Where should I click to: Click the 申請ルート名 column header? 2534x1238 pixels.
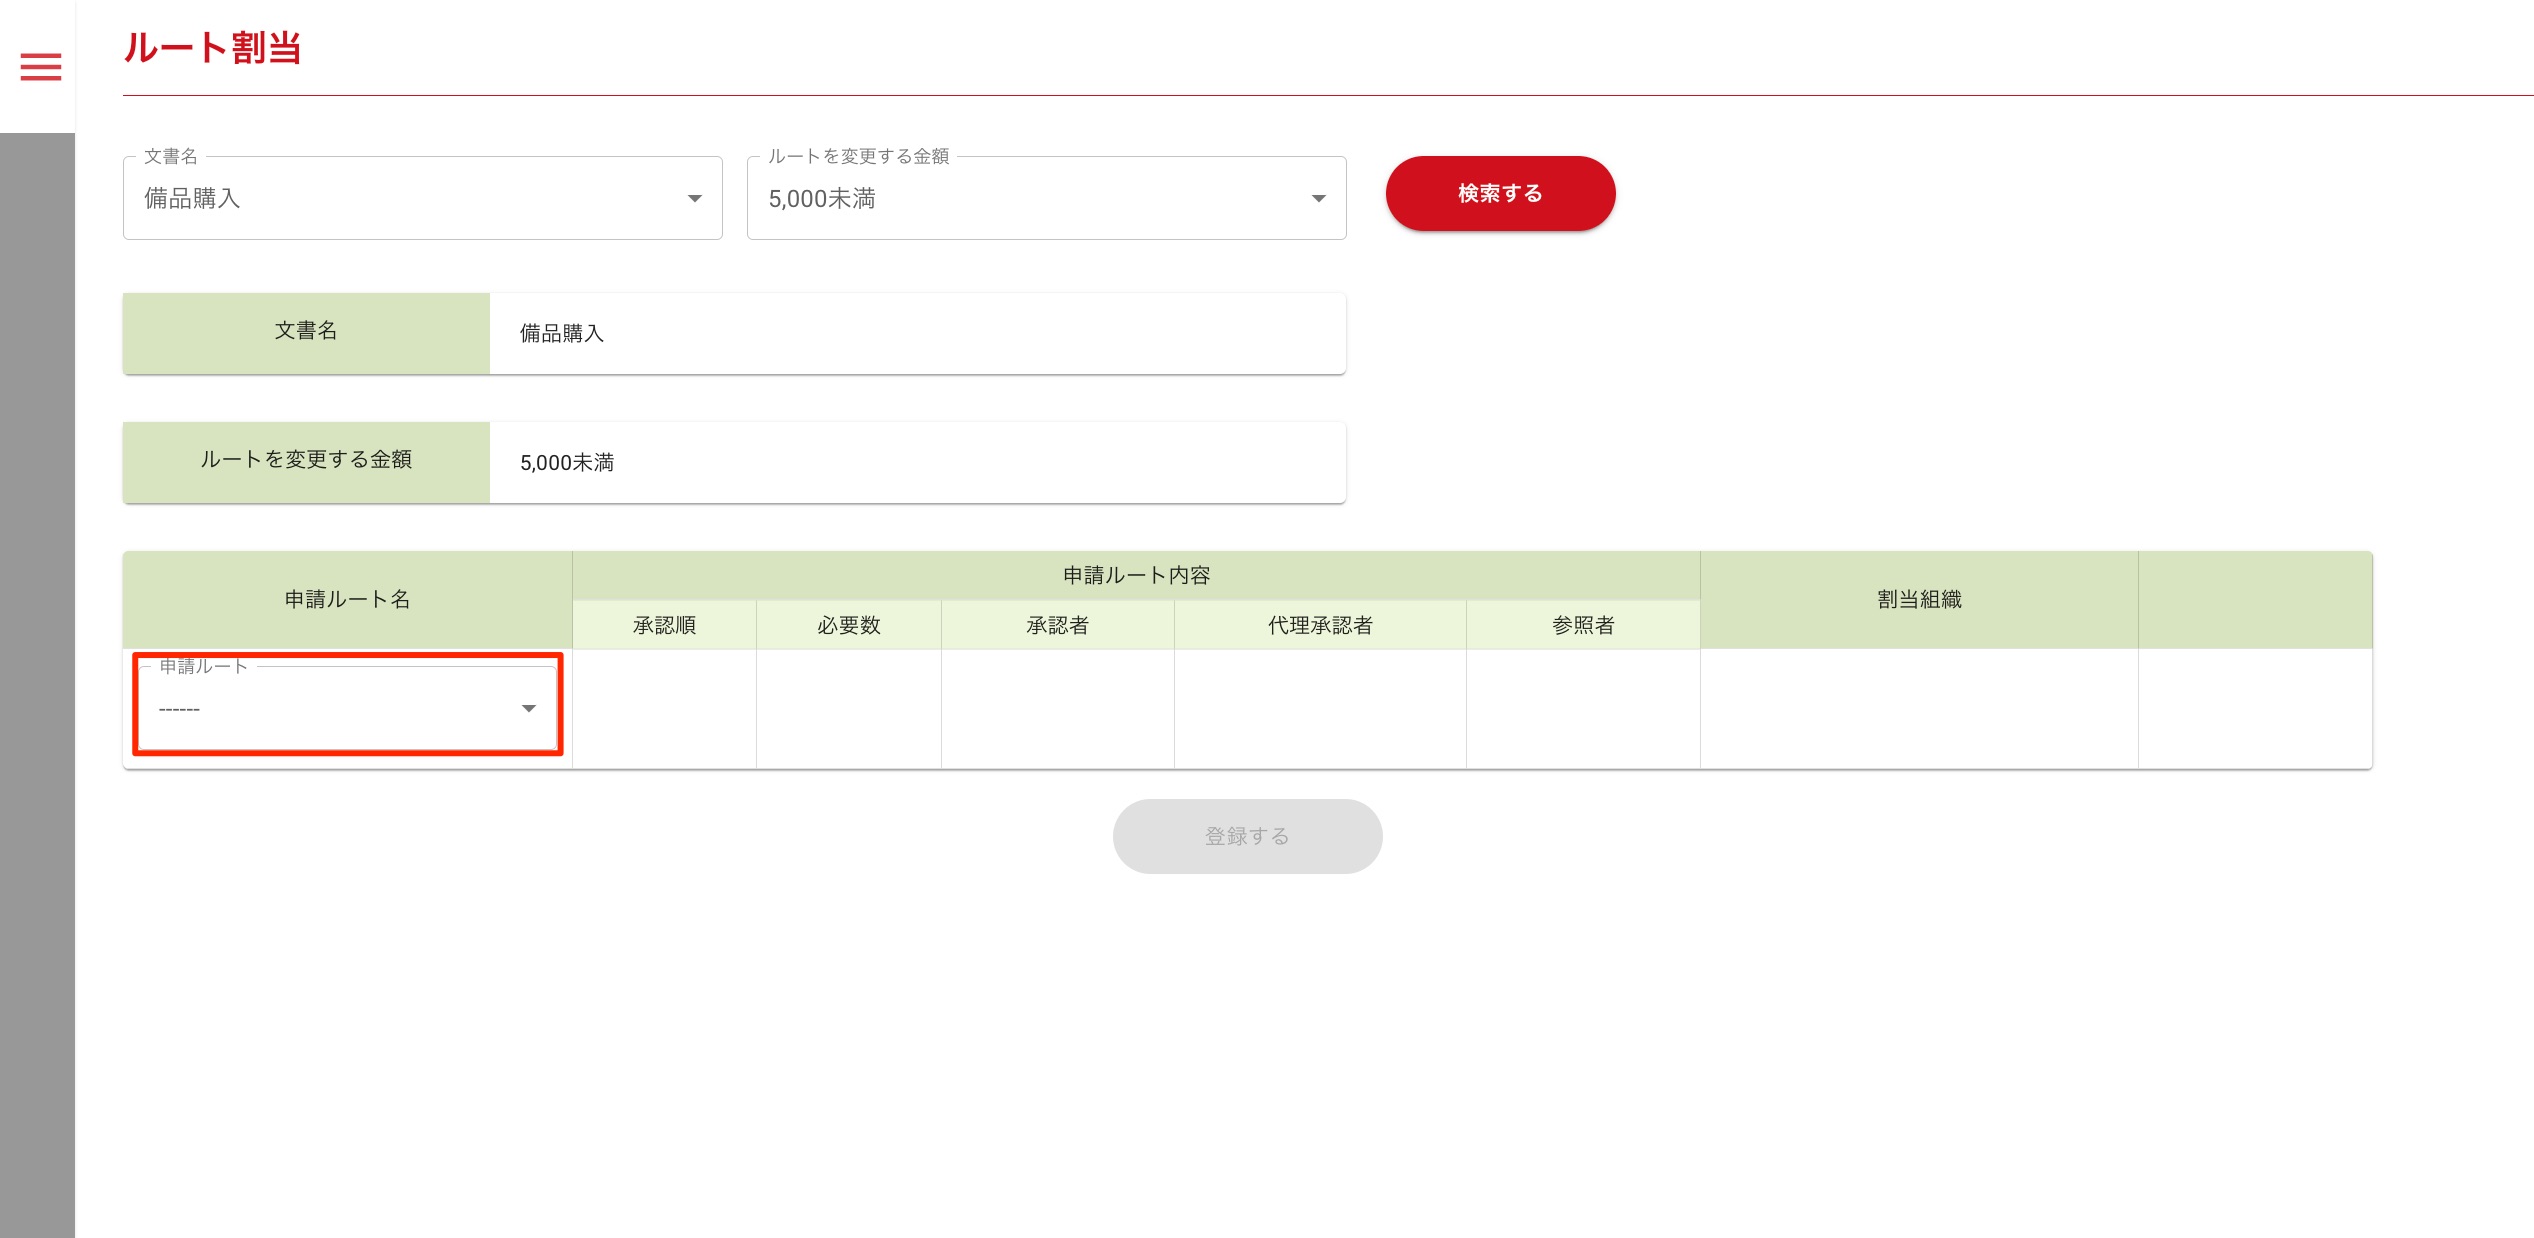(x=347, y=599)
